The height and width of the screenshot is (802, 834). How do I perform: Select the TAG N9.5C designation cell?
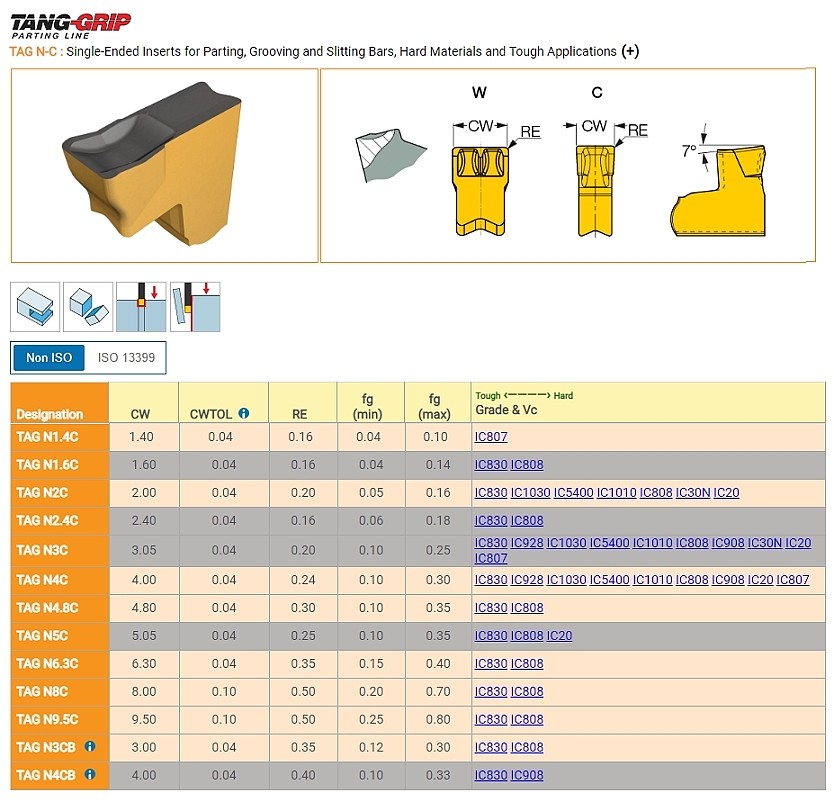pos(60,720)
